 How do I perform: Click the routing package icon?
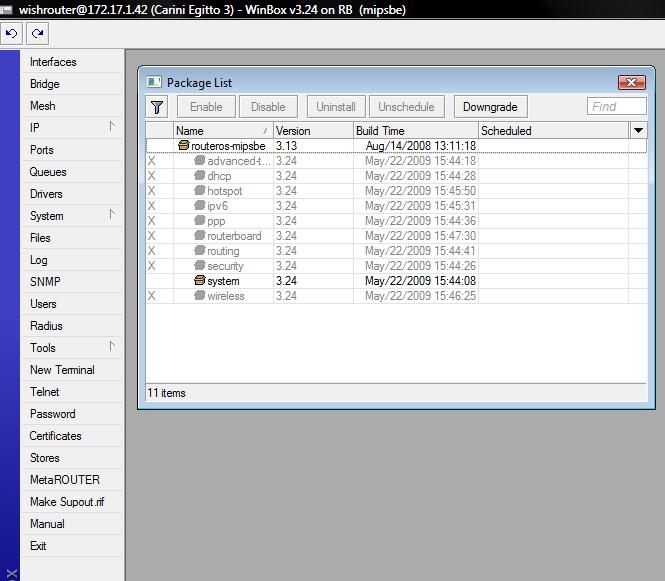(200, 251)
